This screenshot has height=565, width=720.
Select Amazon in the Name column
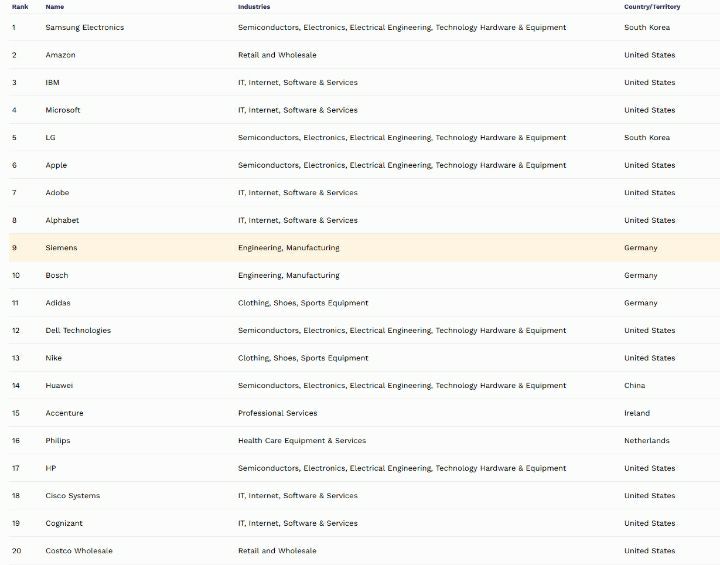pos(60,55)
